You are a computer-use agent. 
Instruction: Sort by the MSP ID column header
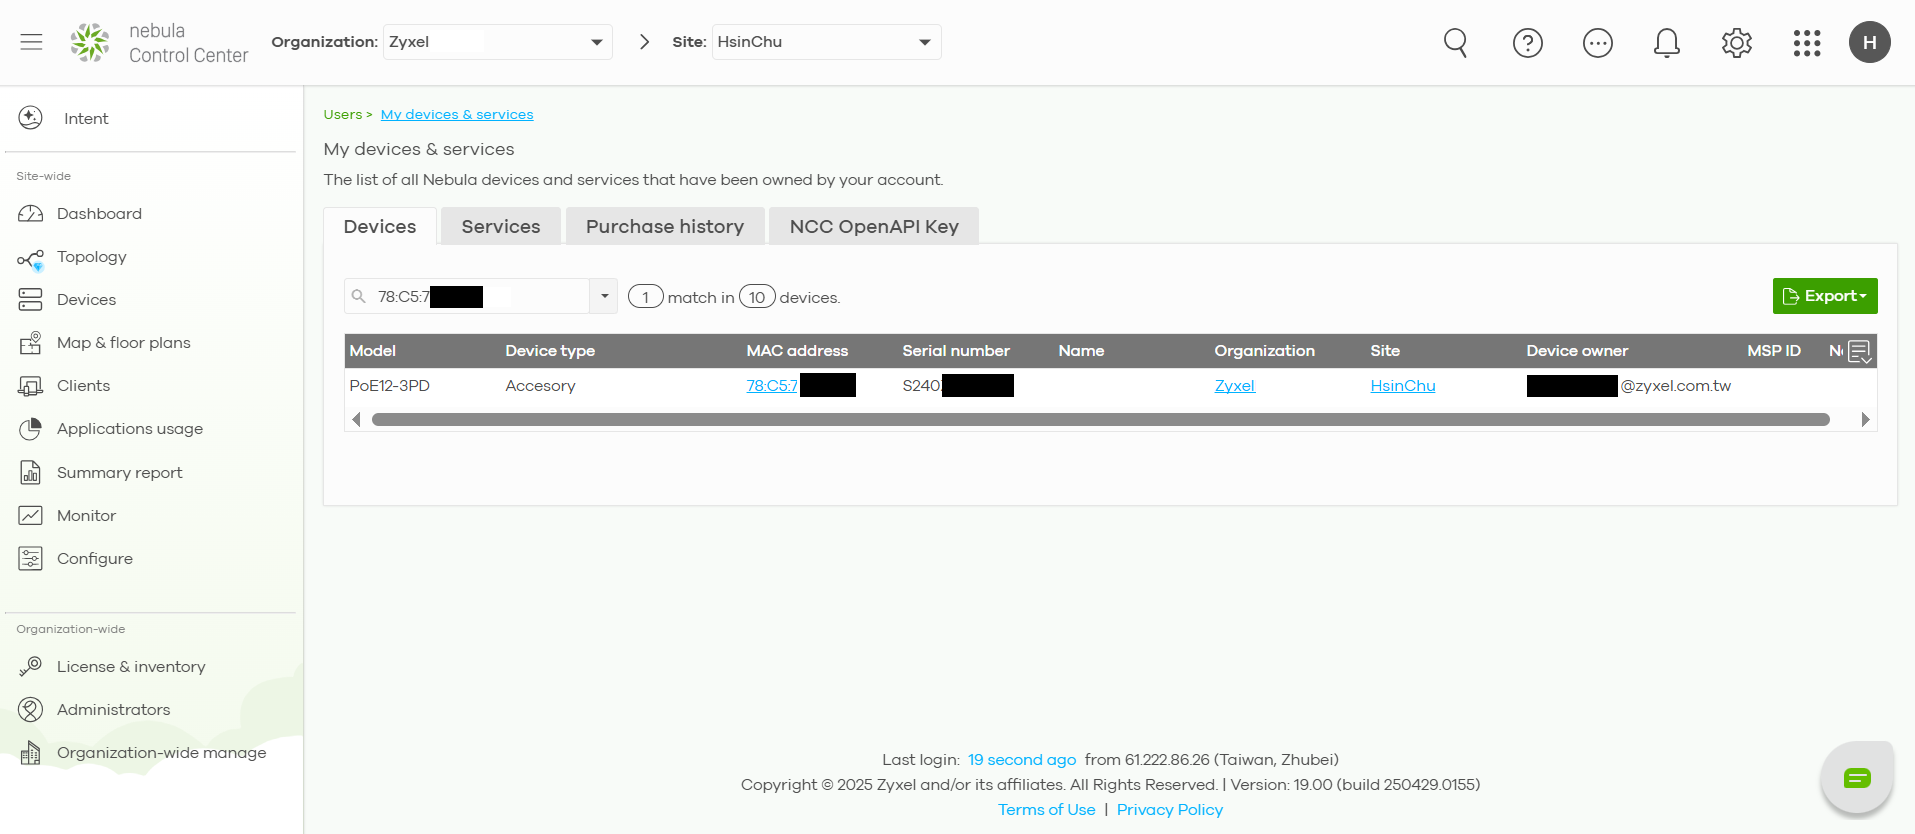tap(1774, 351)
